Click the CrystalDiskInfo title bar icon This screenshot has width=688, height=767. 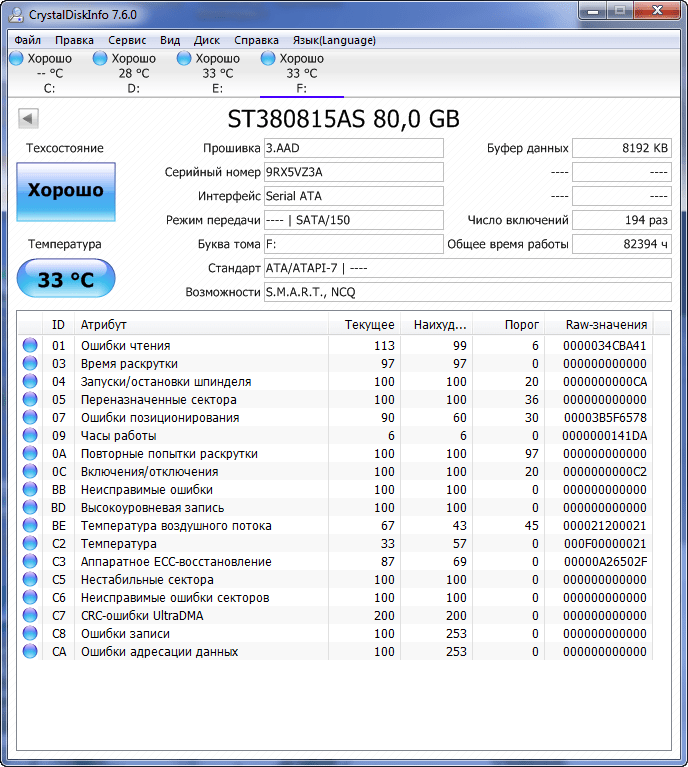16,14
